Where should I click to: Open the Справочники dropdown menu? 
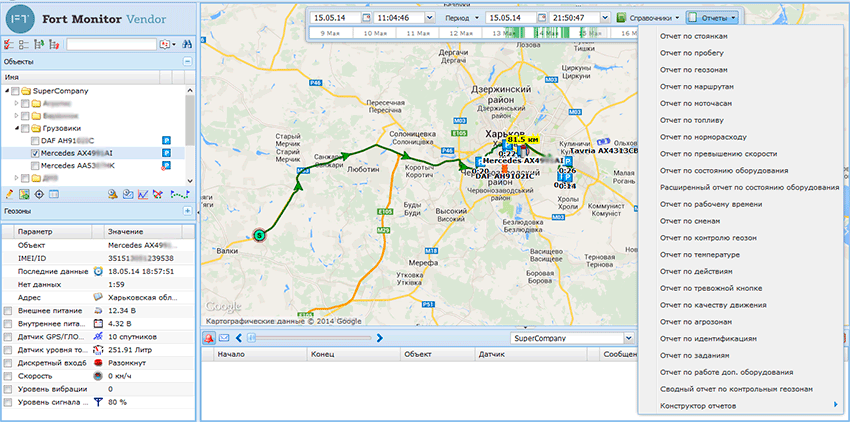coord(652,18)
